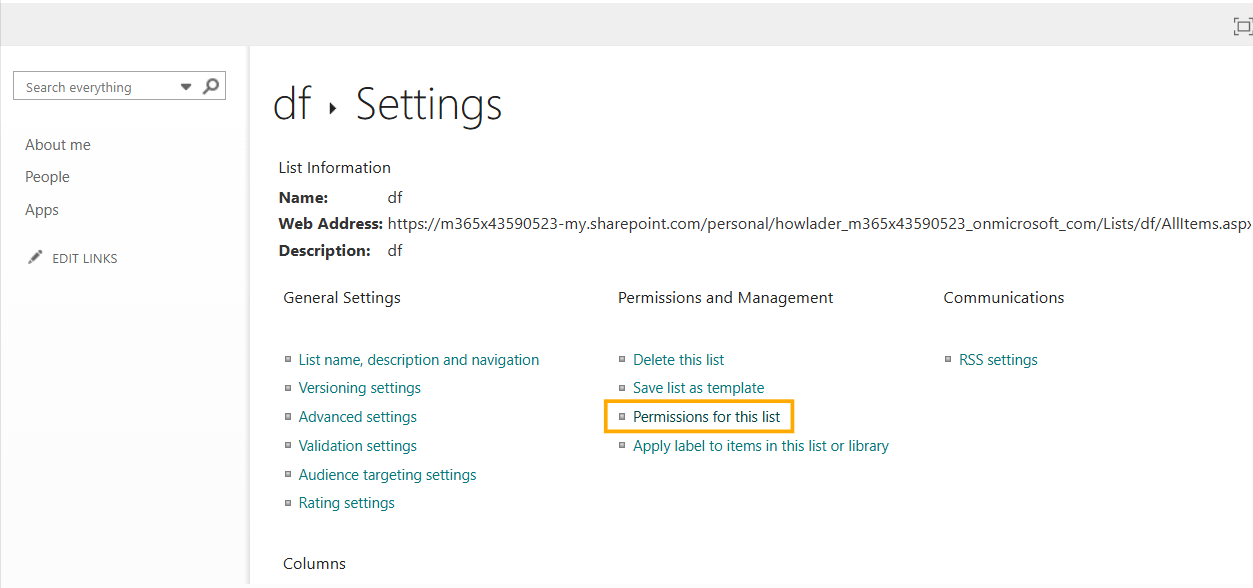Open Permissions for this list

point(699,416)
